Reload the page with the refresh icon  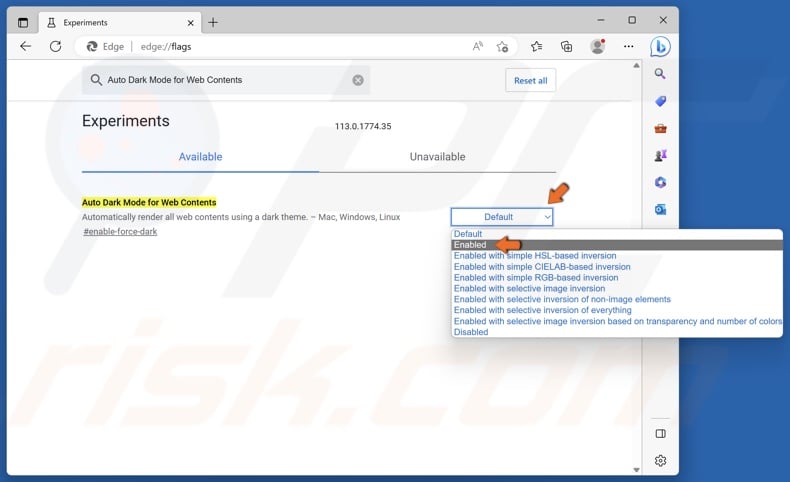(55, 46)
